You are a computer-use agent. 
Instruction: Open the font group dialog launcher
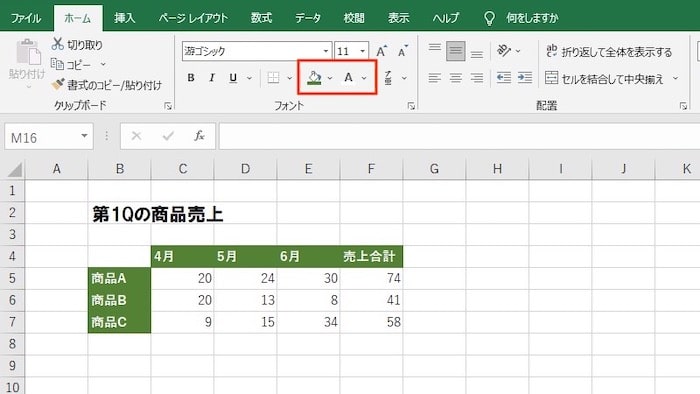coord(411,106)
